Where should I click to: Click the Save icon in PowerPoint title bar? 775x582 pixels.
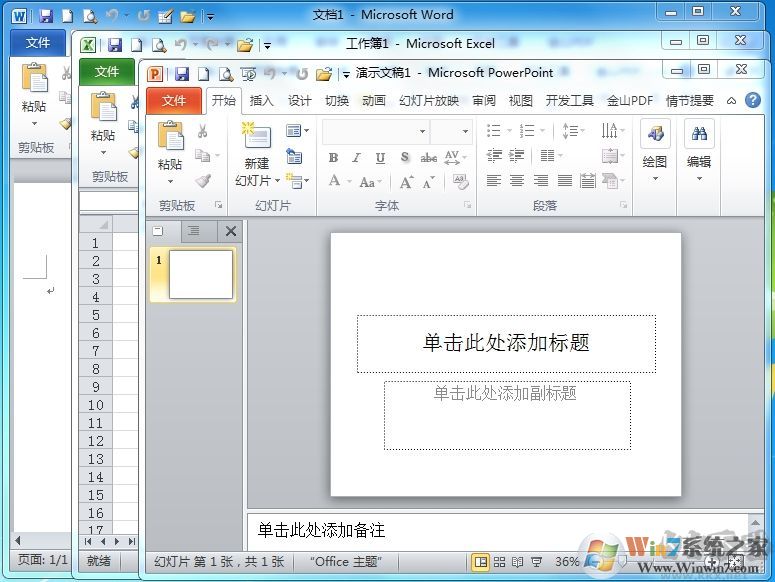click(182, 74)
